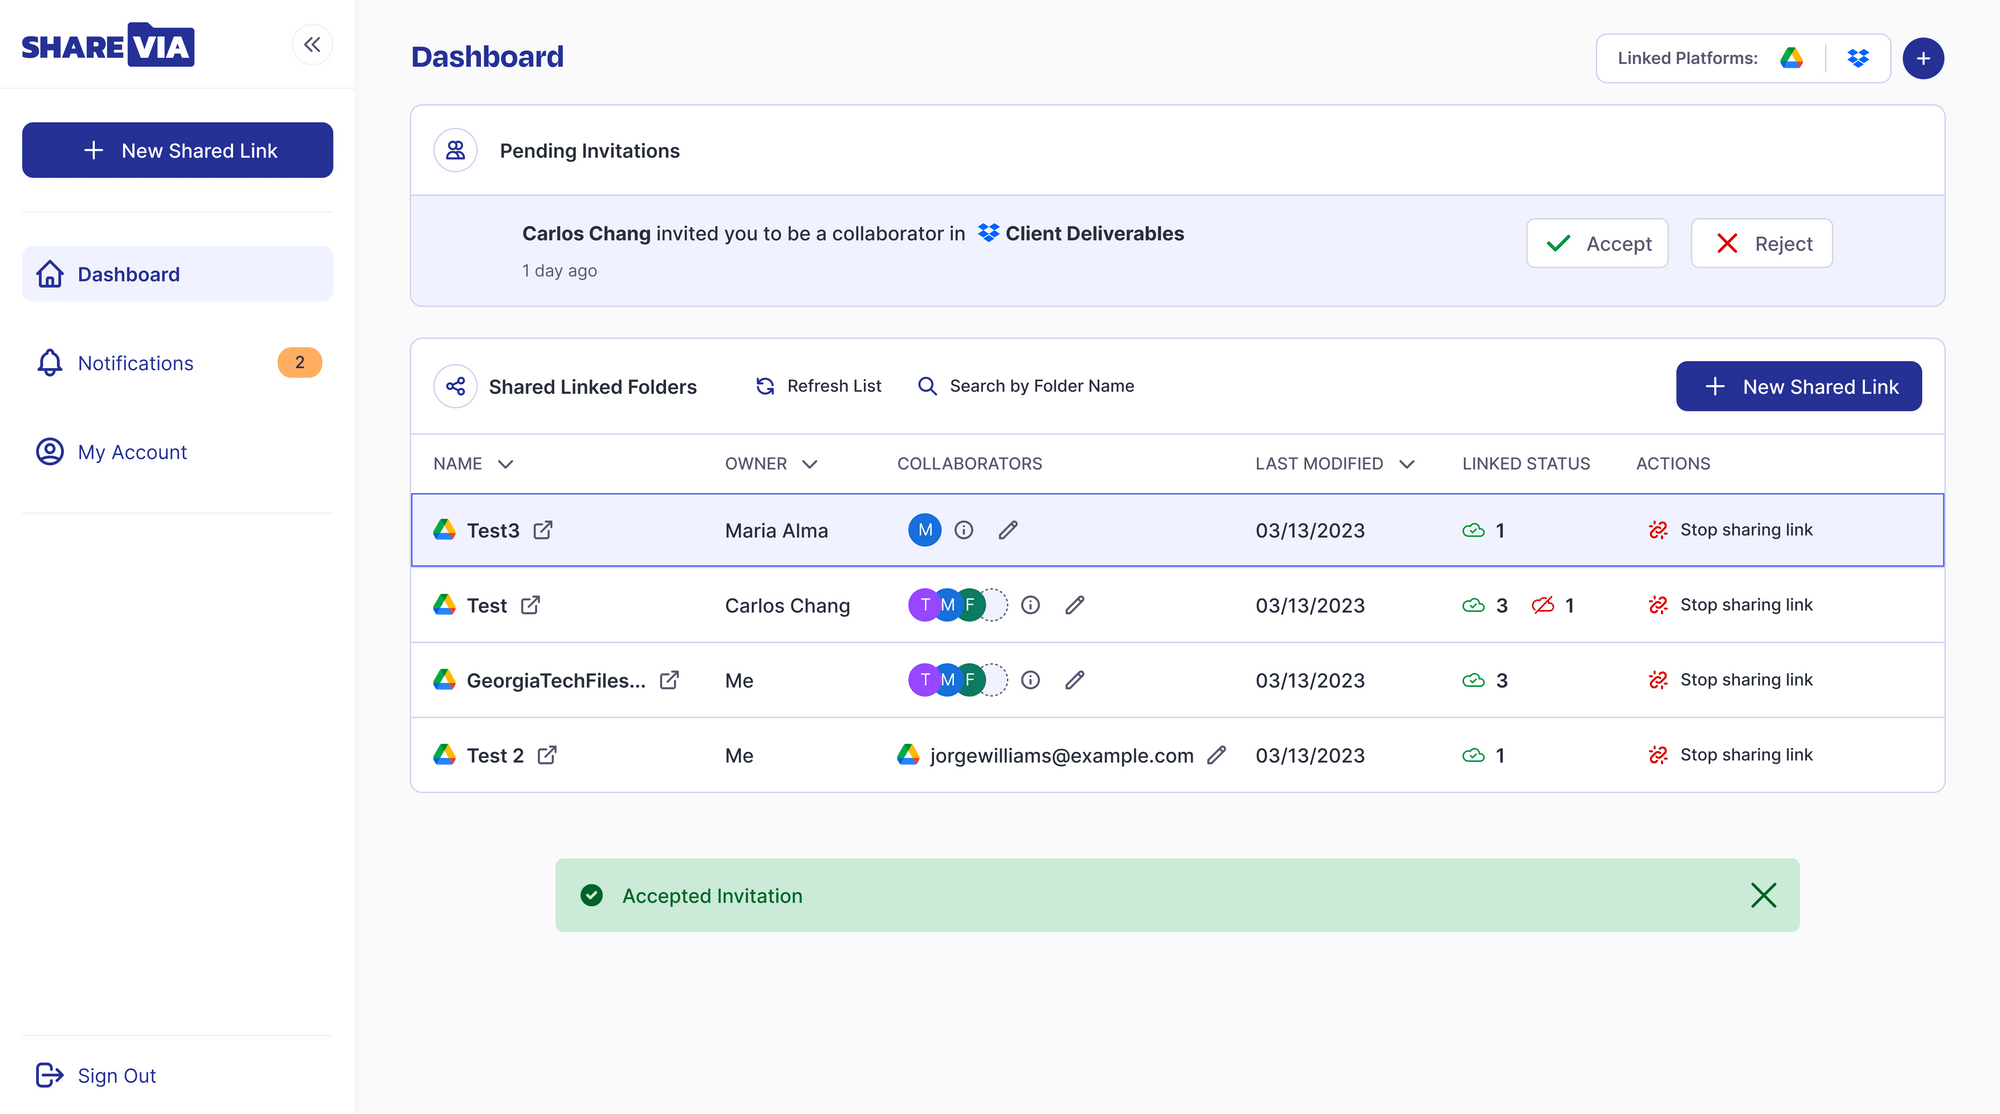
Task: Dismiss the Accepted Invitation banner
Action: 1763,895
